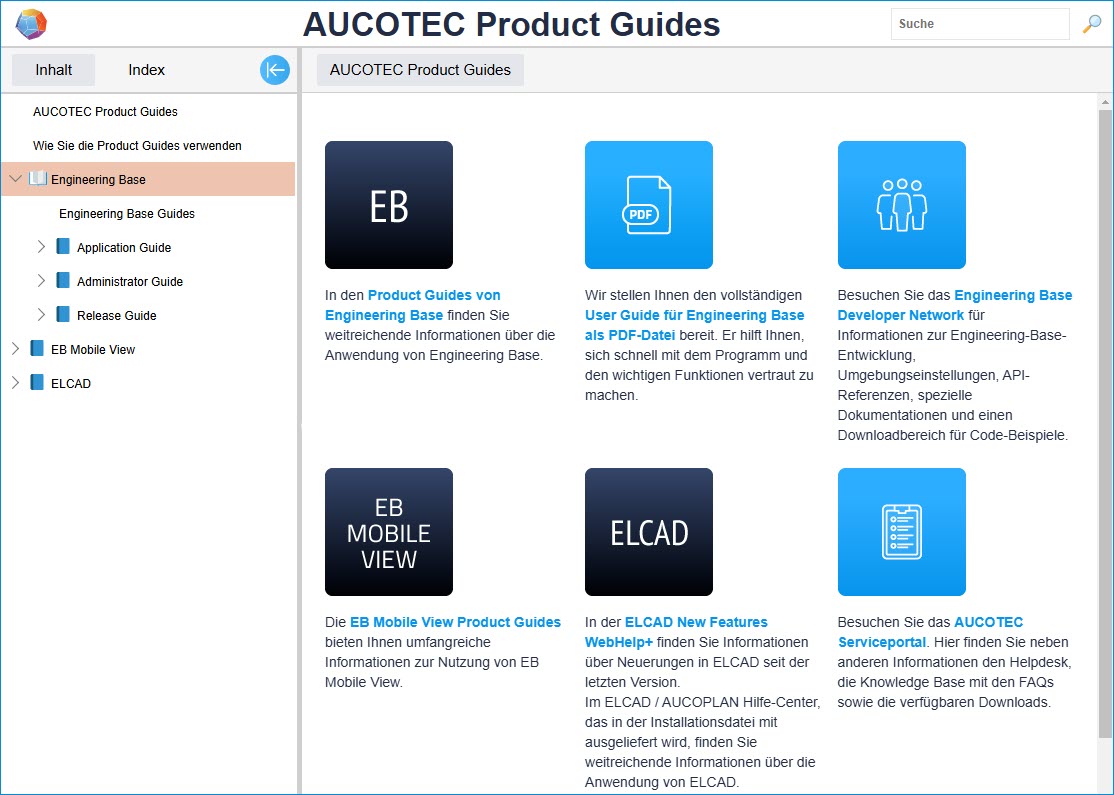Click the EB product tile icon

pyautogui.click(x=388, y=205)
